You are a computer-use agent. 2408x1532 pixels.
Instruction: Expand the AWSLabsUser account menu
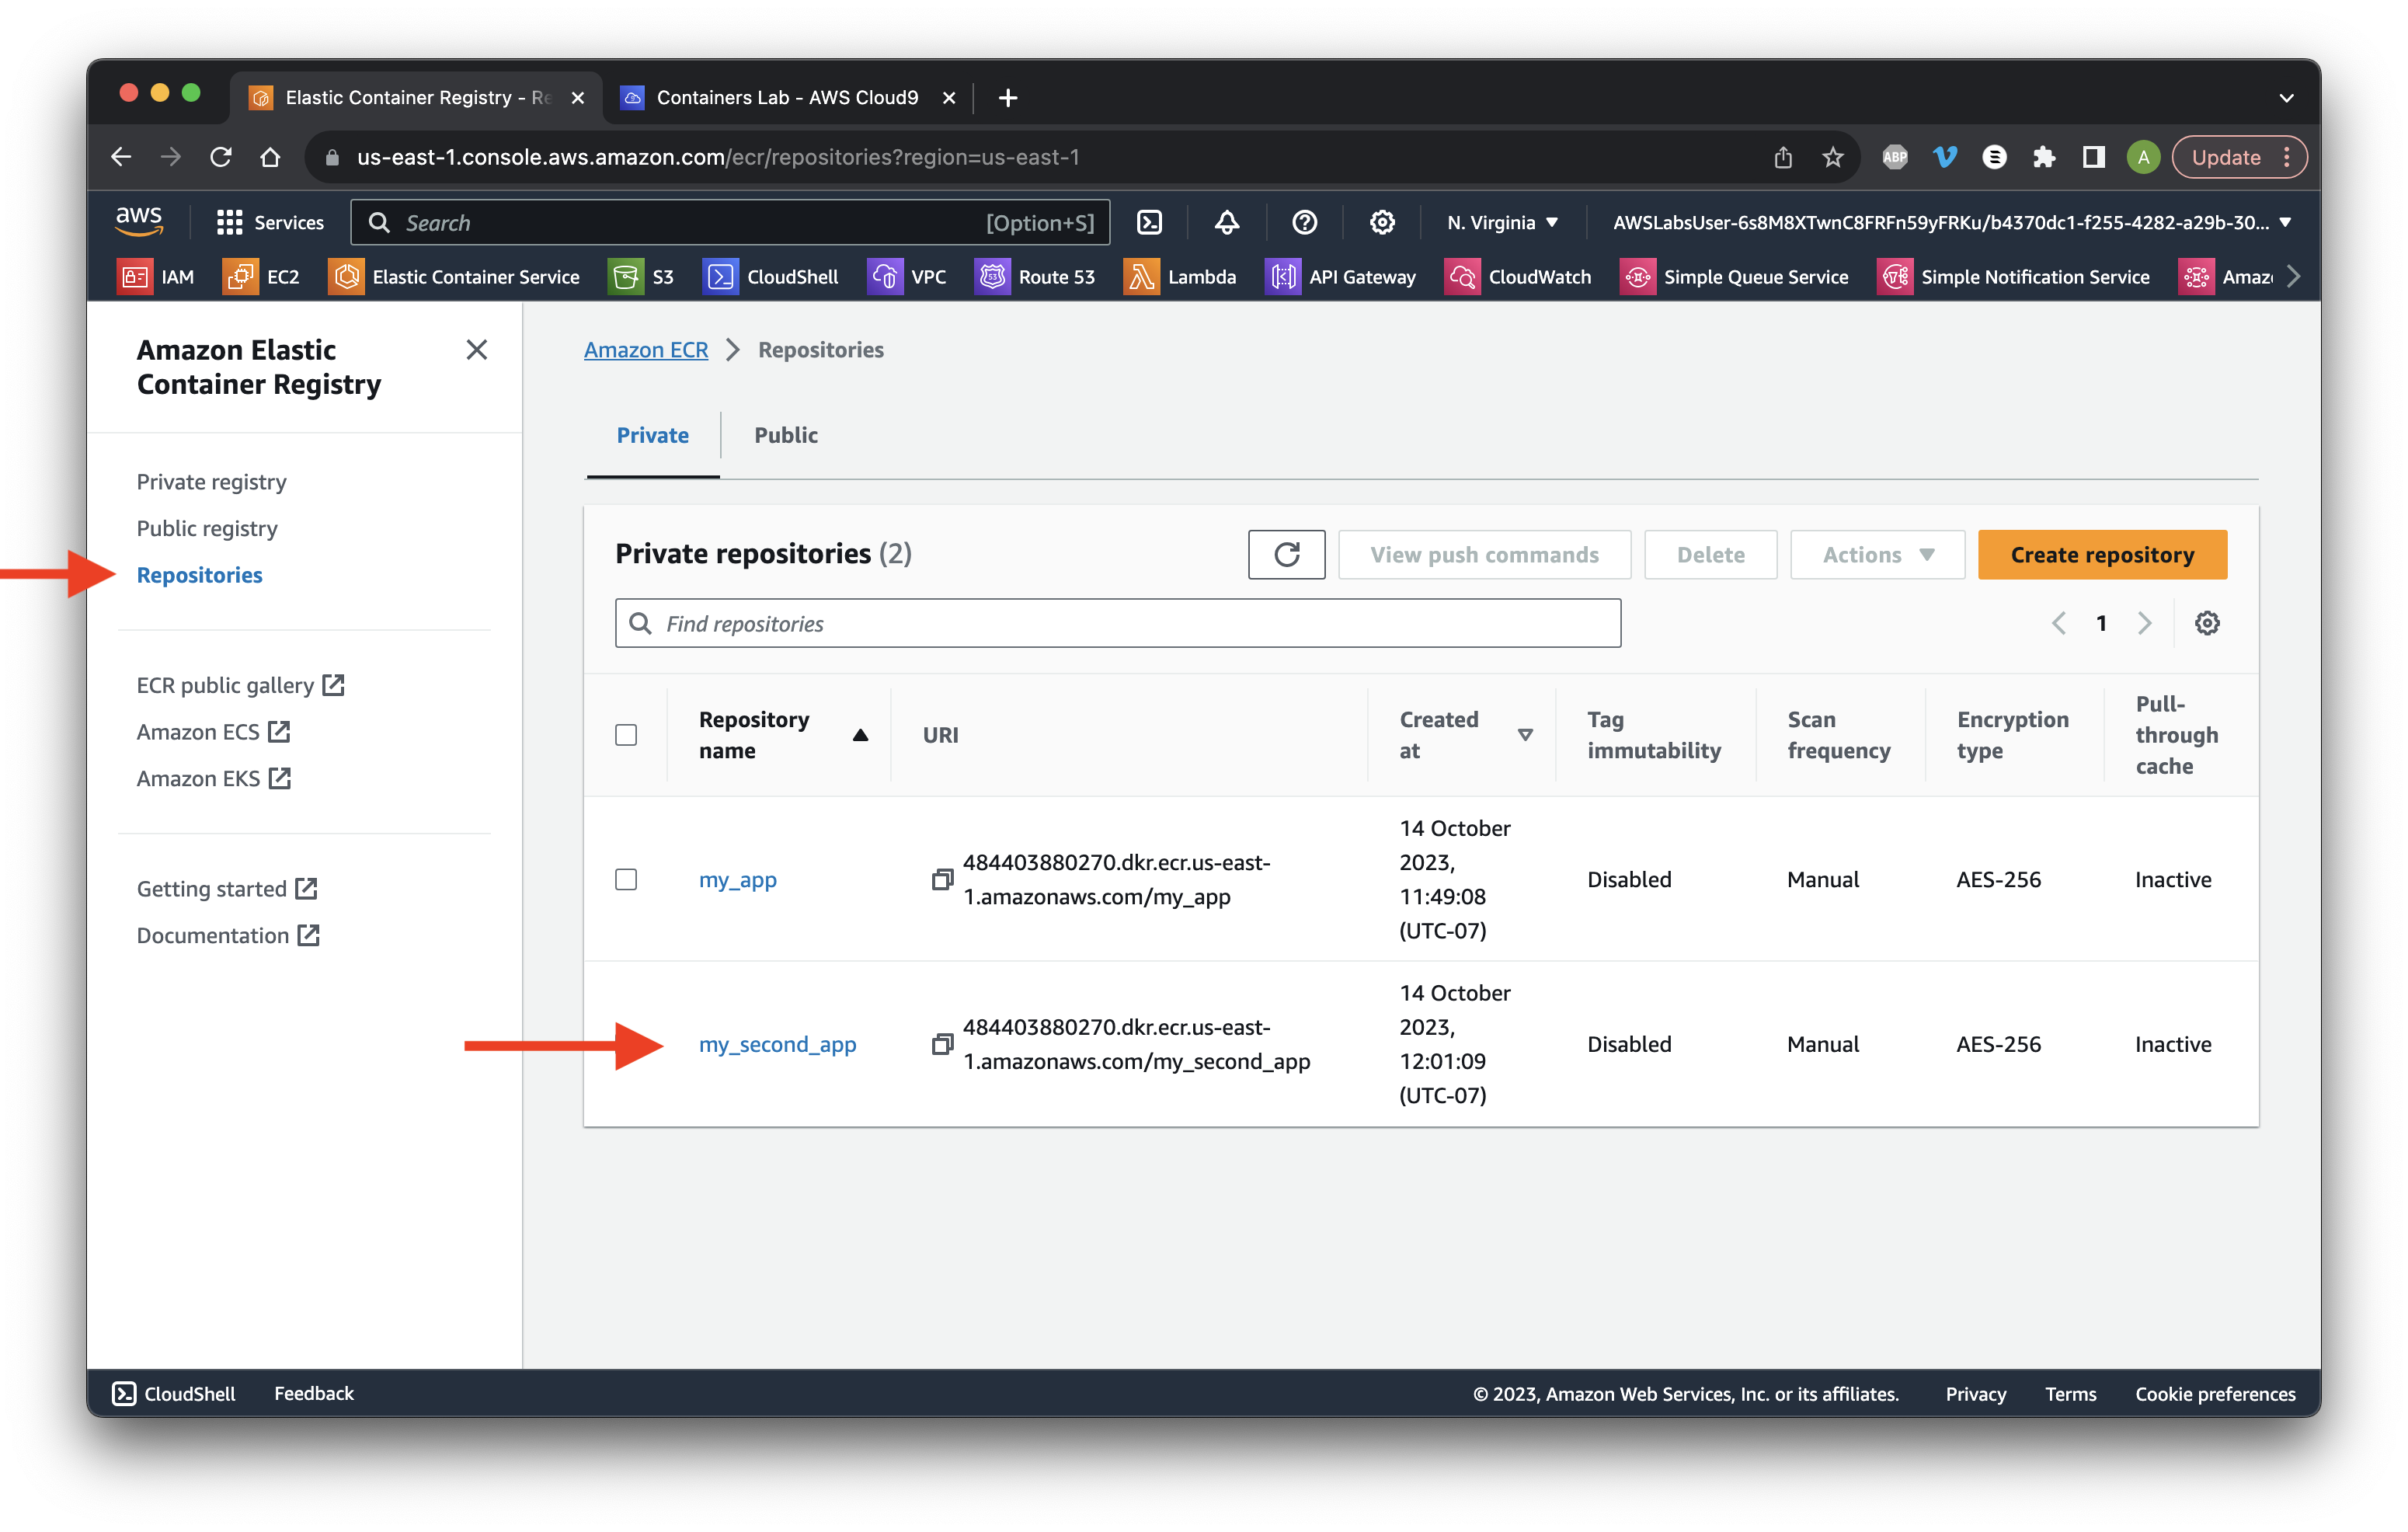tap(1952, 222)
